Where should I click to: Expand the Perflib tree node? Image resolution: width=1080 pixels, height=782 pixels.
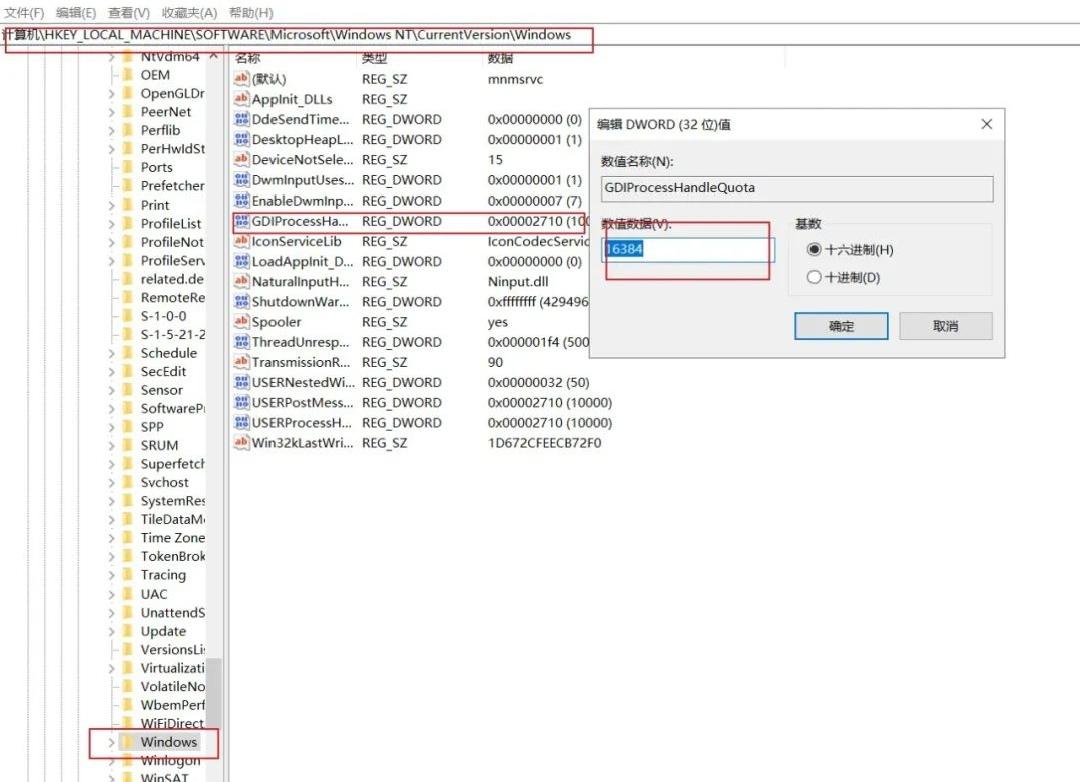pos(112,130)
